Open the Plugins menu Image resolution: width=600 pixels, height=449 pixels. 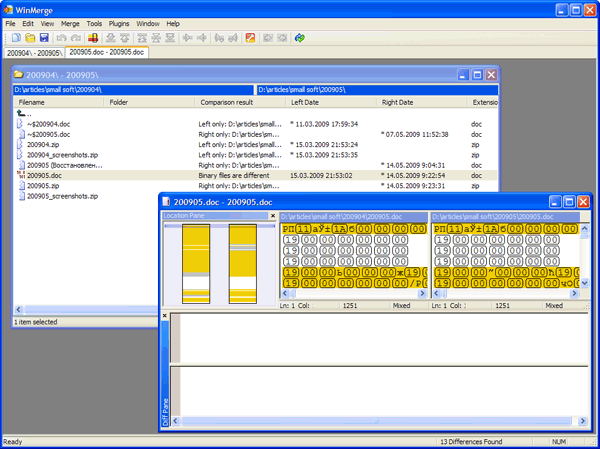pos(119,23)
